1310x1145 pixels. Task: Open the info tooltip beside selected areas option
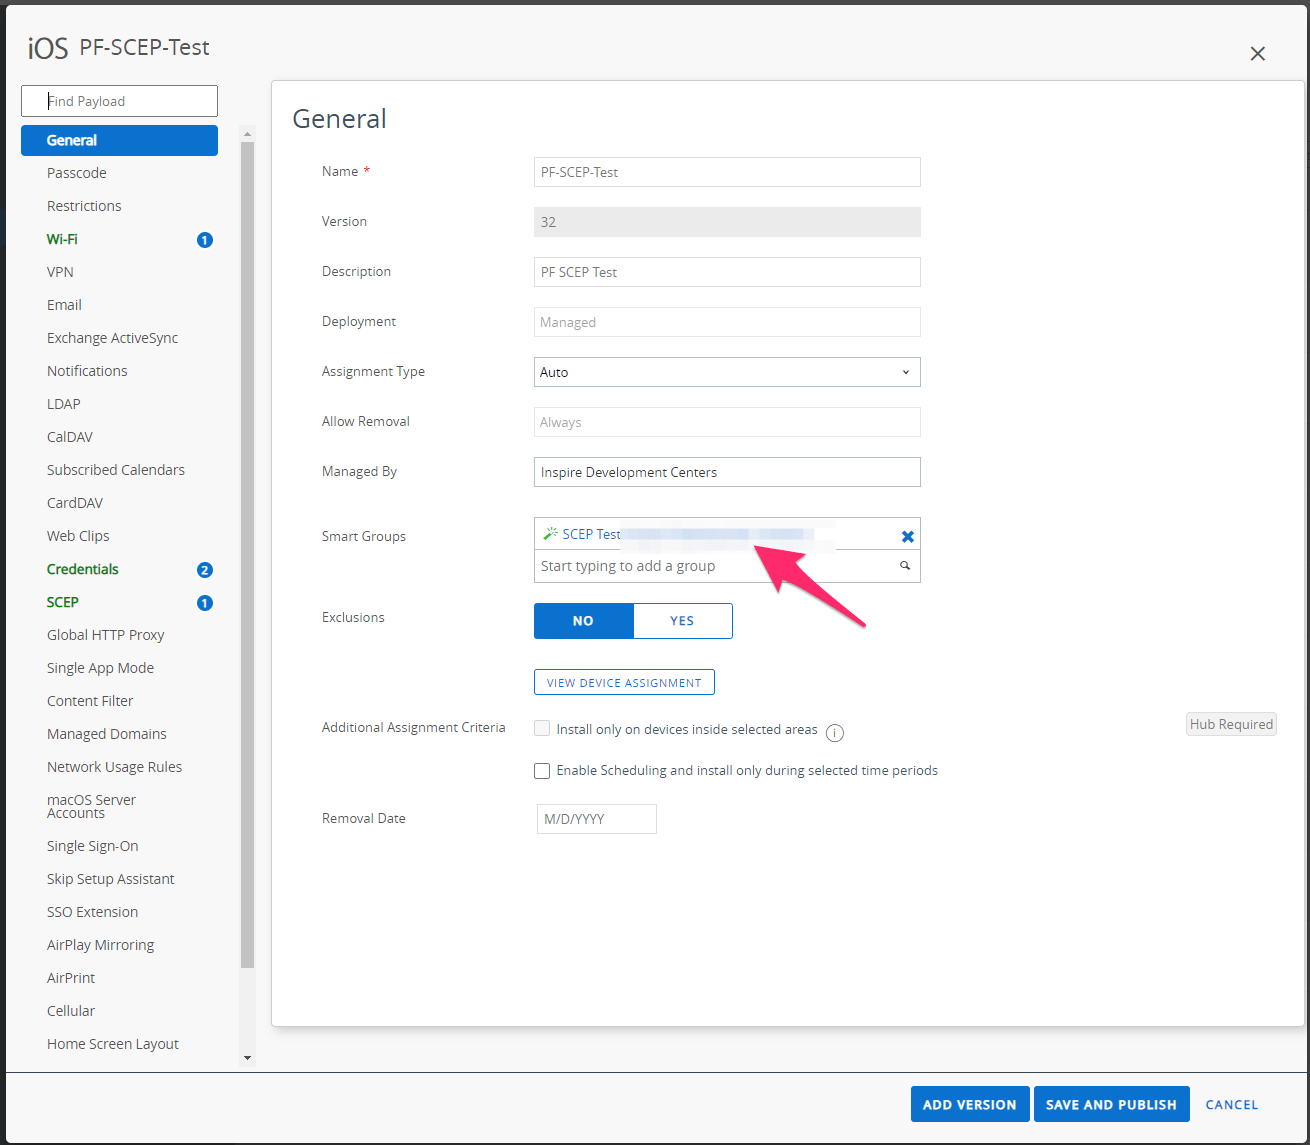[x=835, y=732]
